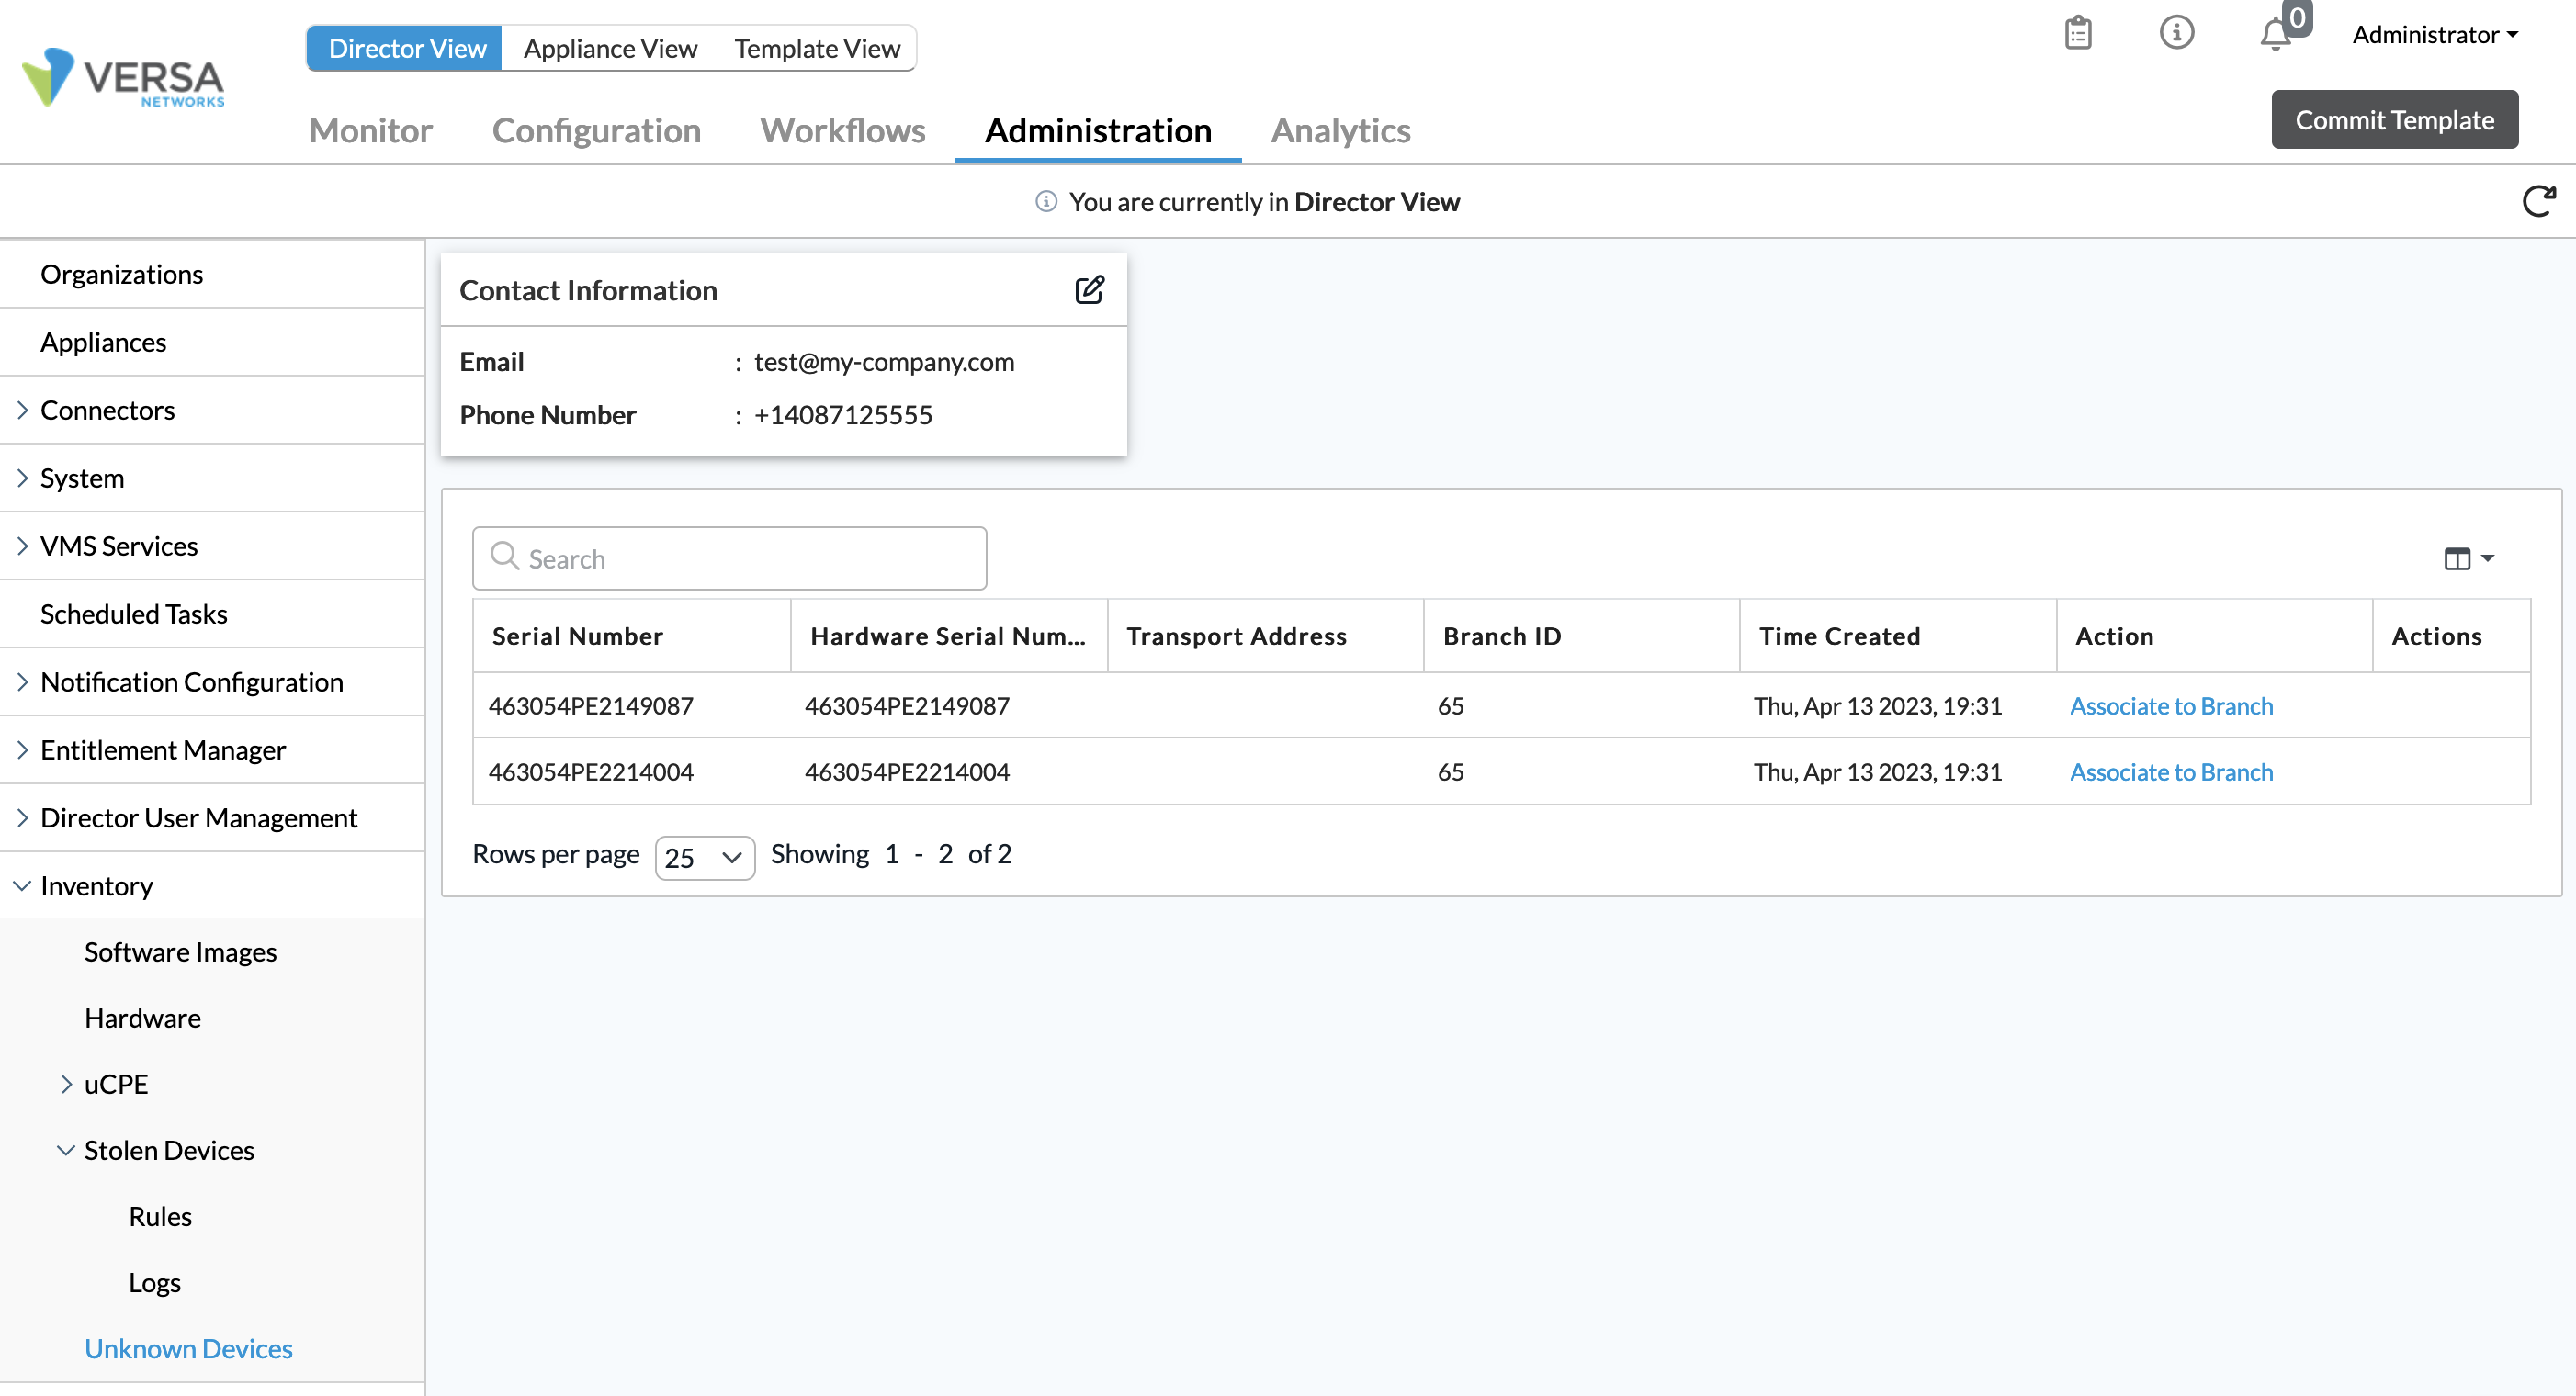Switch to the Template View tab

click(x=817, y=48)
